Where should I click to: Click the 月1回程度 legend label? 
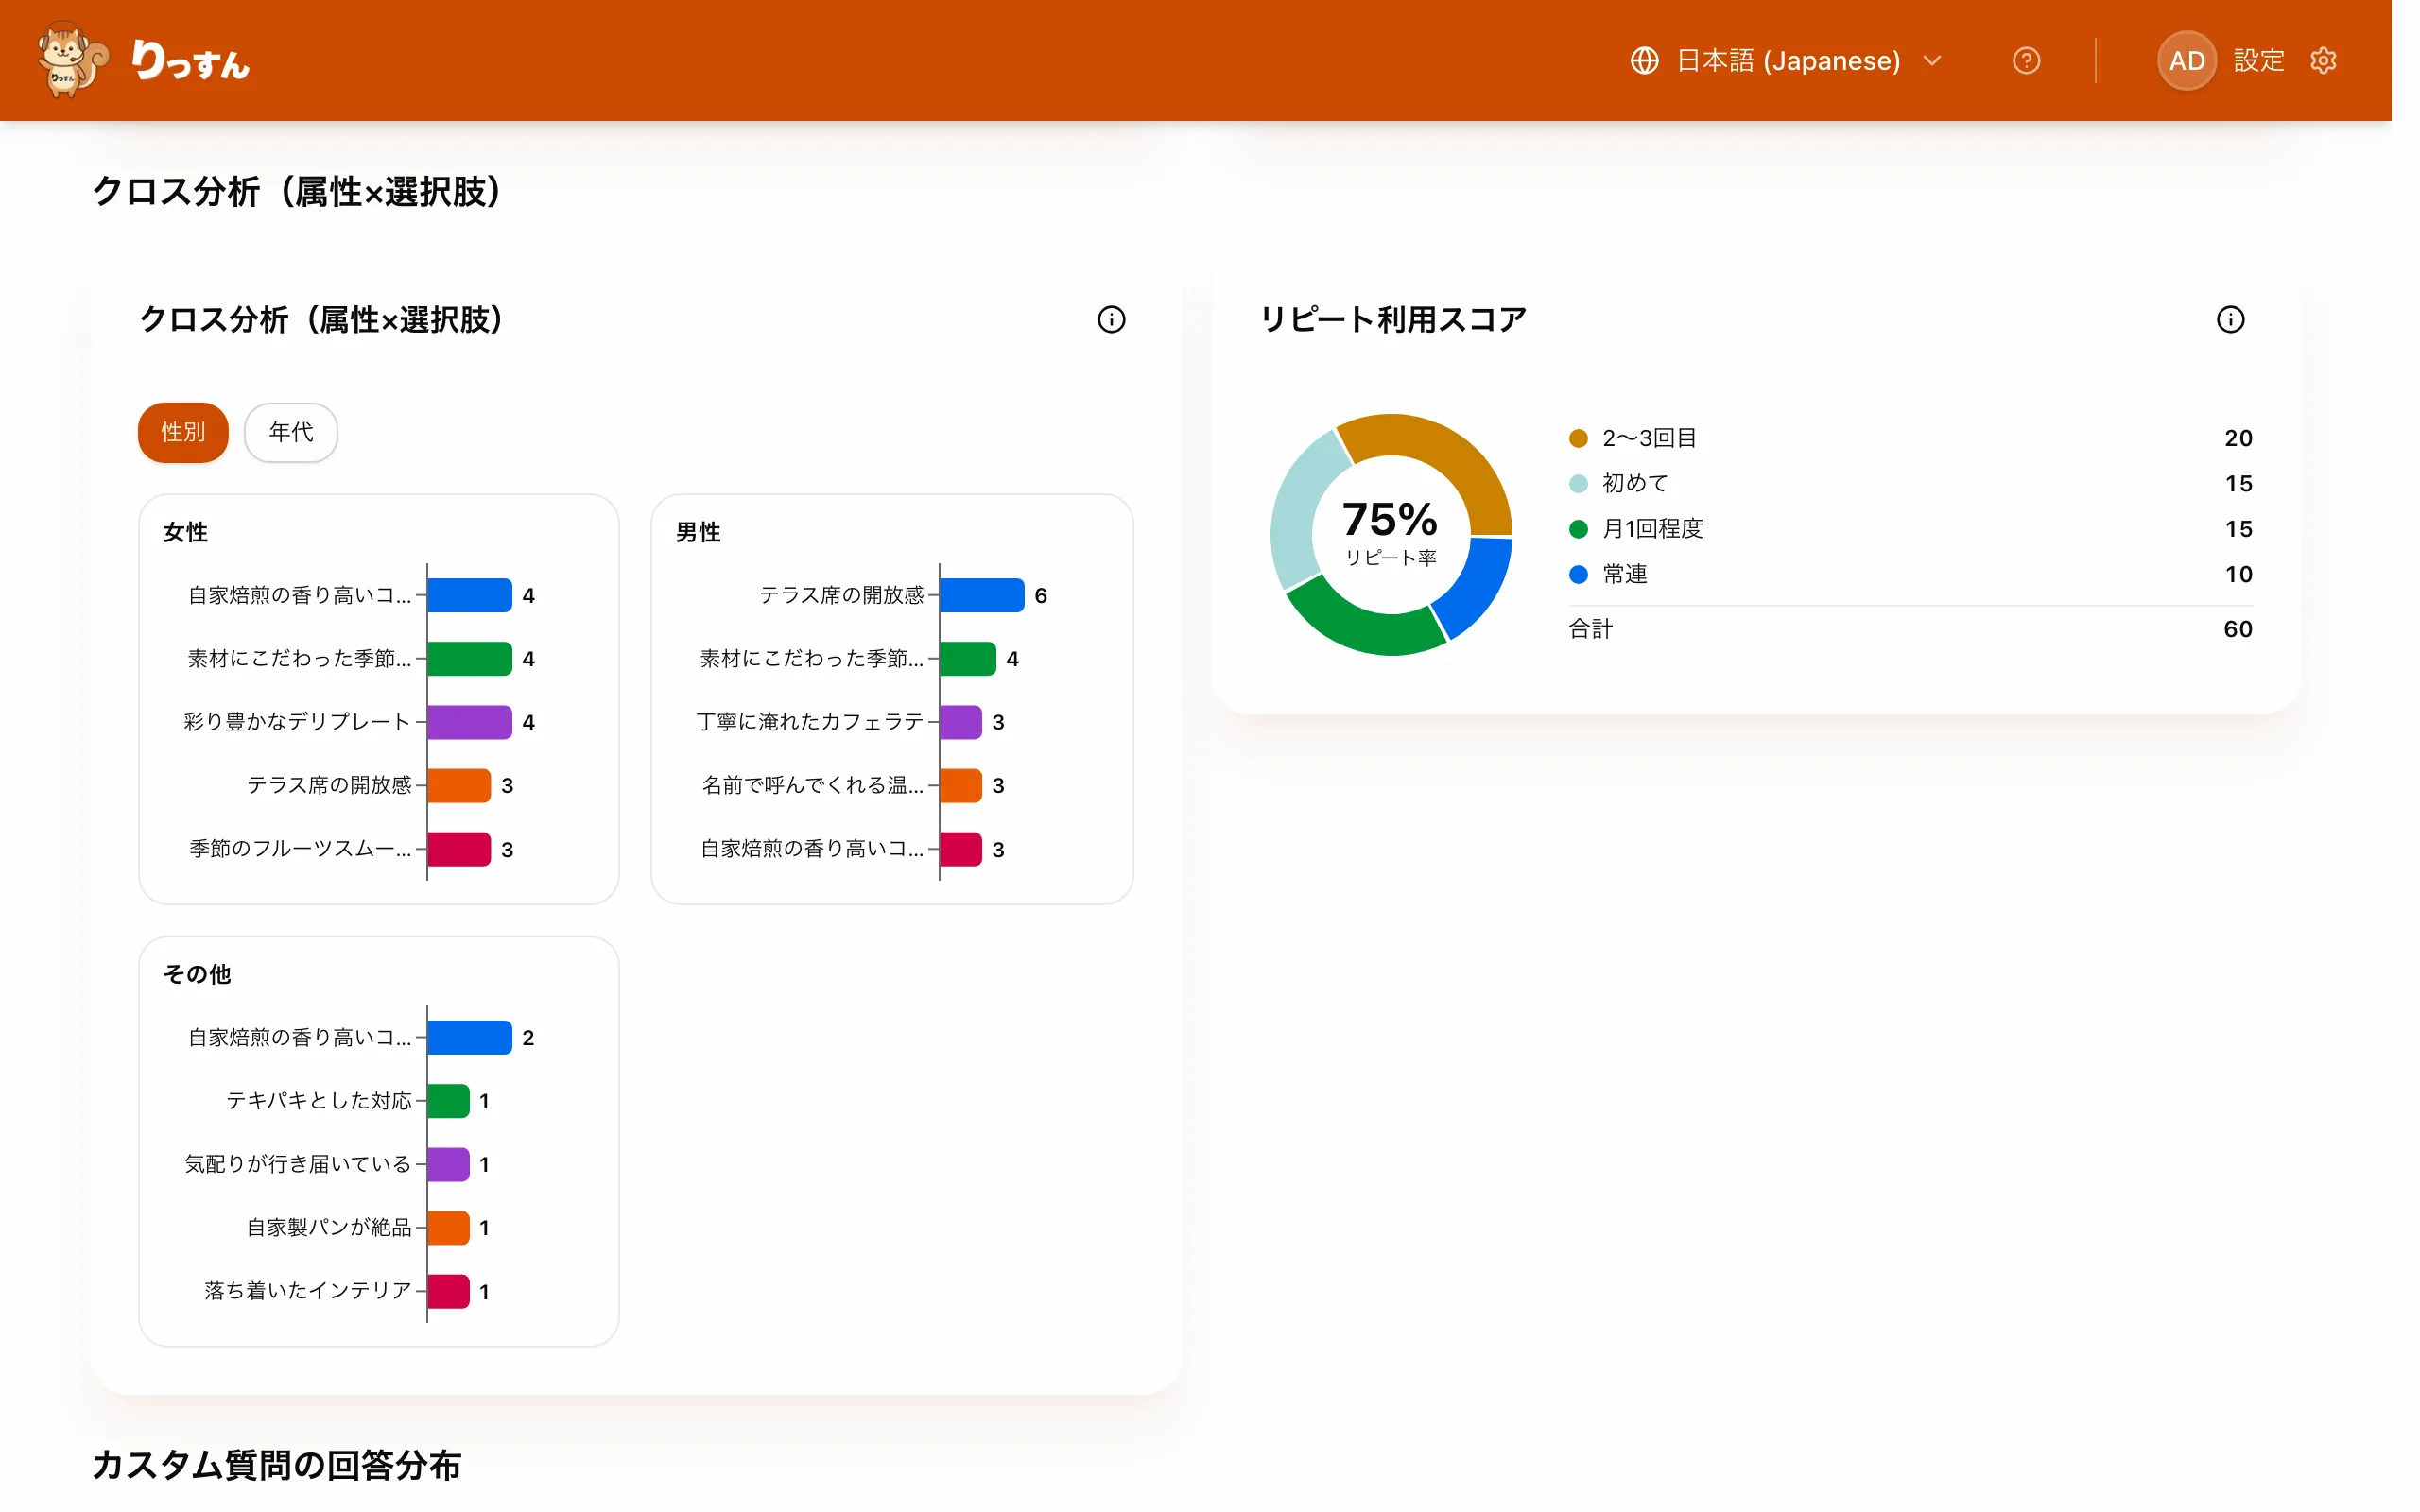click(1652, 529)
